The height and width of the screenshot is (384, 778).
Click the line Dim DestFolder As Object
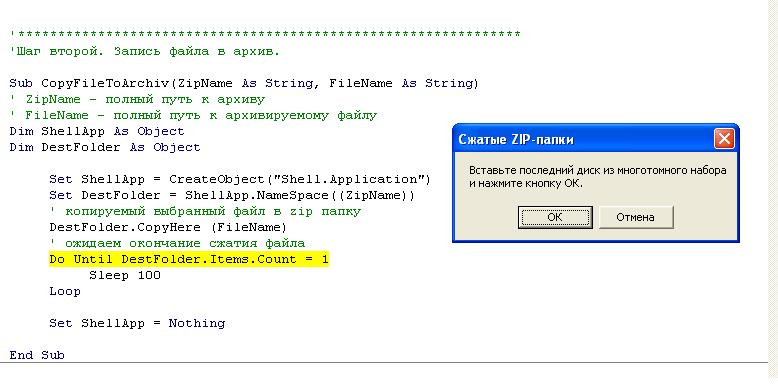pos(105,147)
